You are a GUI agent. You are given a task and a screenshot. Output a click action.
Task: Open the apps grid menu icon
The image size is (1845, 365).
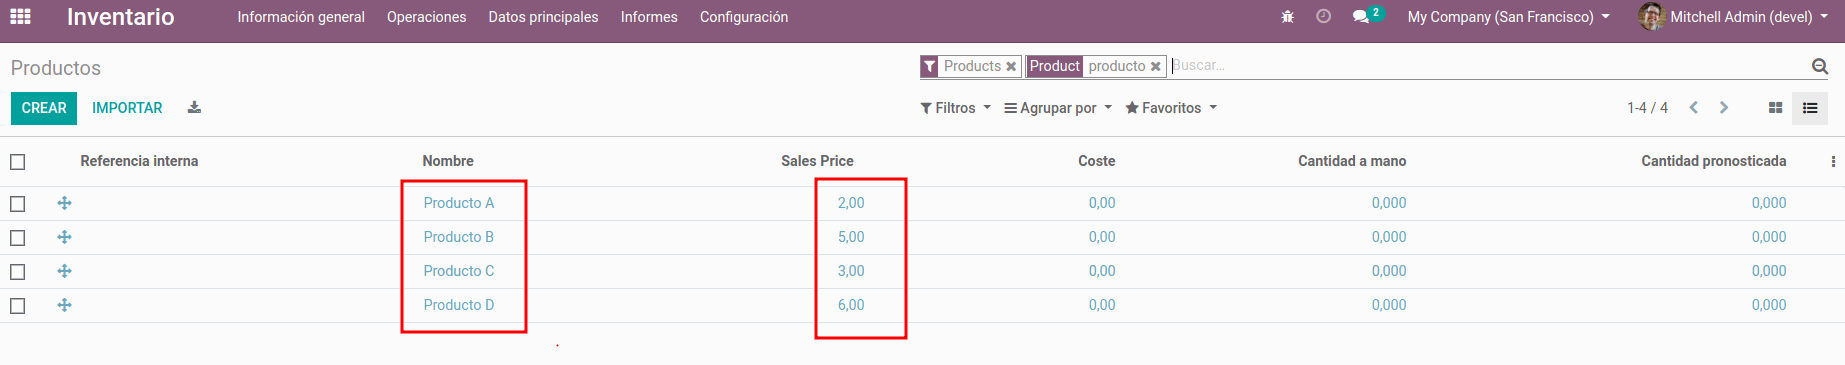[20, 17]
